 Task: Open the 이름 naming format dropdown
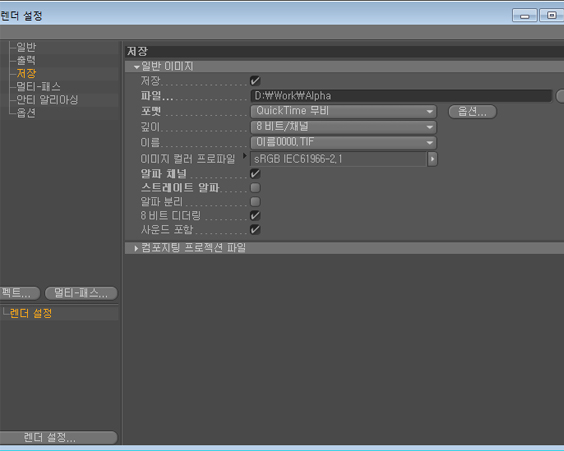click(344, 142)
